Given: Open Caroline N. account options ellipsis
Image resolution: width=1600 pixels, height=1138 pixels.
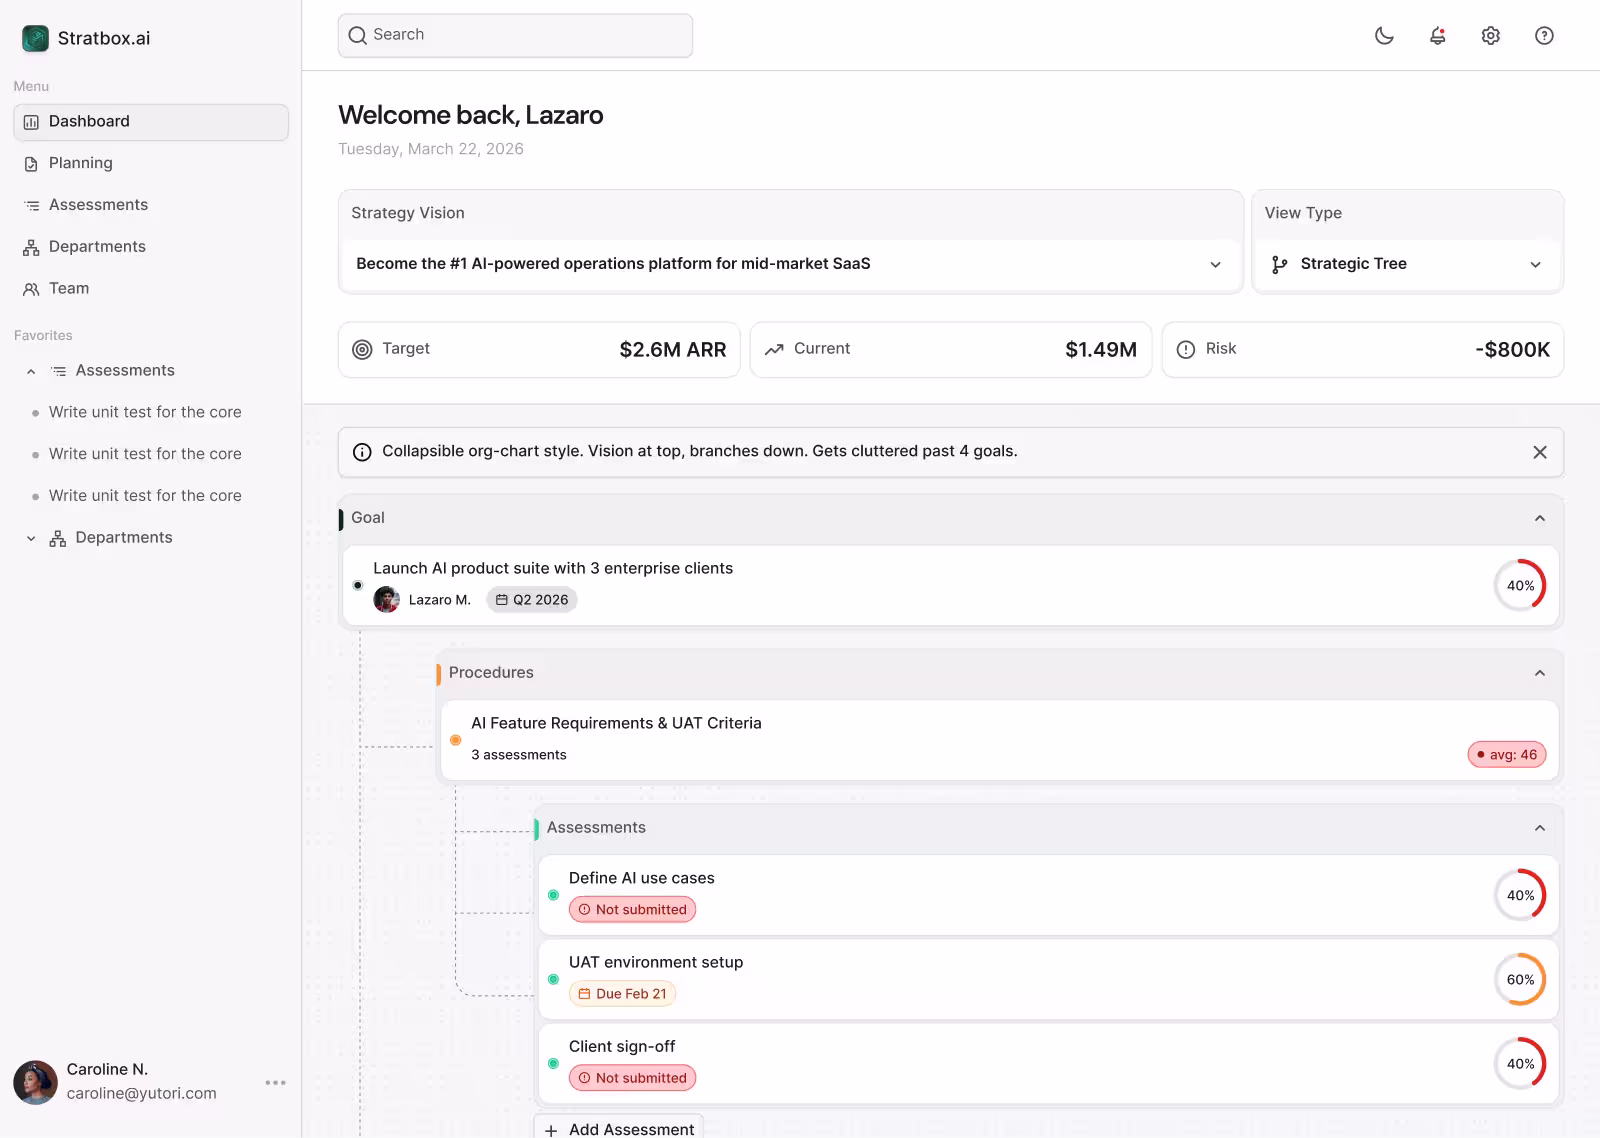Looking at the screenshot, I should point(276,1083).
